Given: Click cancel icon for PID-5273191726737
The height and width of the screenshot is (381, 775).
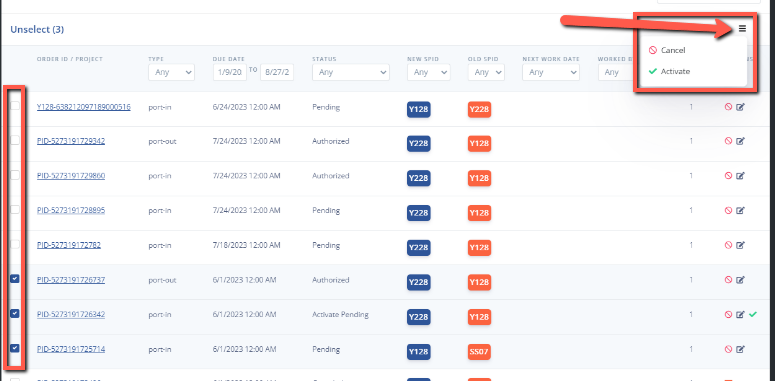Looking at the screenshot, I should 728,280.
